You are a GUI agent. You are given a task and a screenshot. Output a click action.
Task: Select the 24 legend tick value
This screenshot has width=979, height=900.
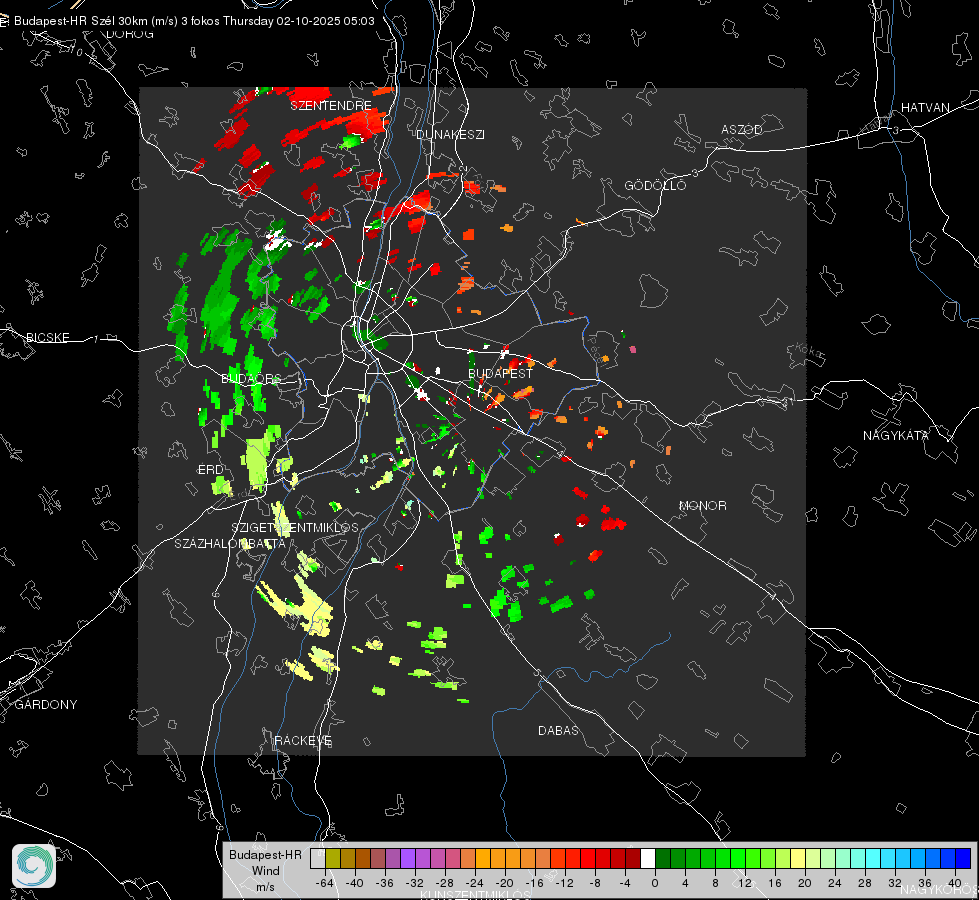[835, 883]
